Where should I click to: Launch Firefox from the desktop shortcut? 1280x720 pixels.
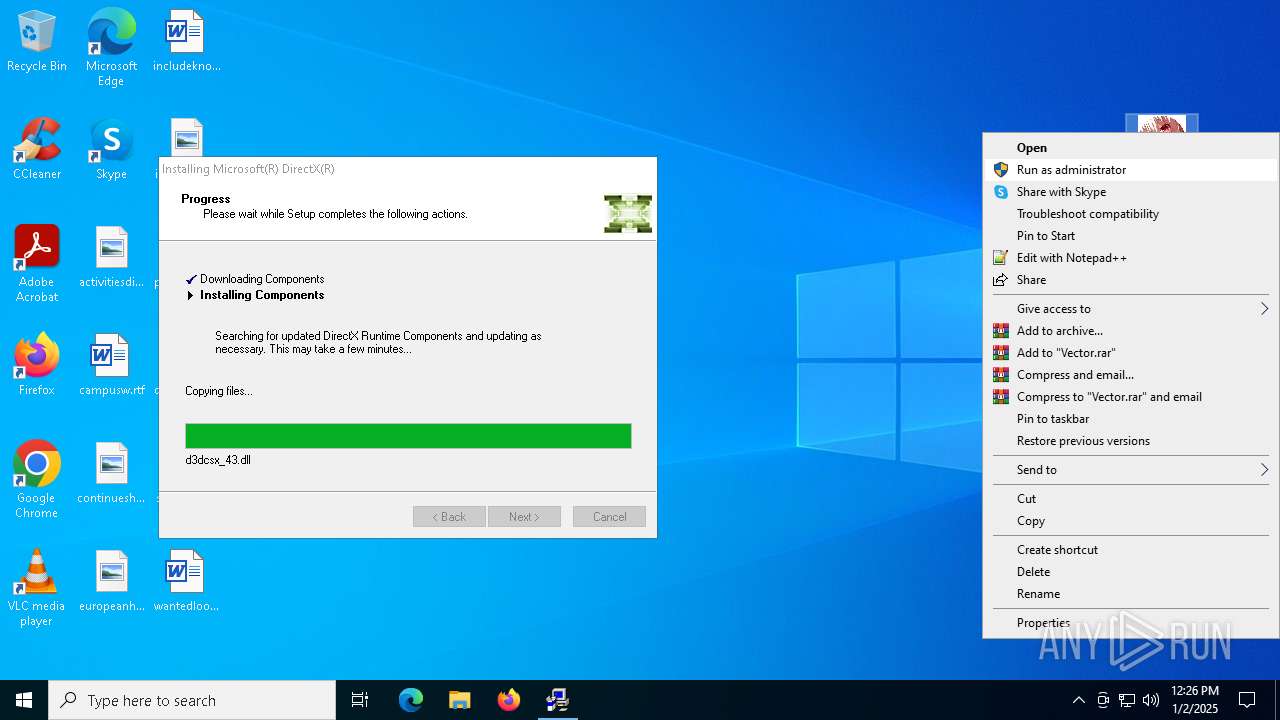[37, 366]
